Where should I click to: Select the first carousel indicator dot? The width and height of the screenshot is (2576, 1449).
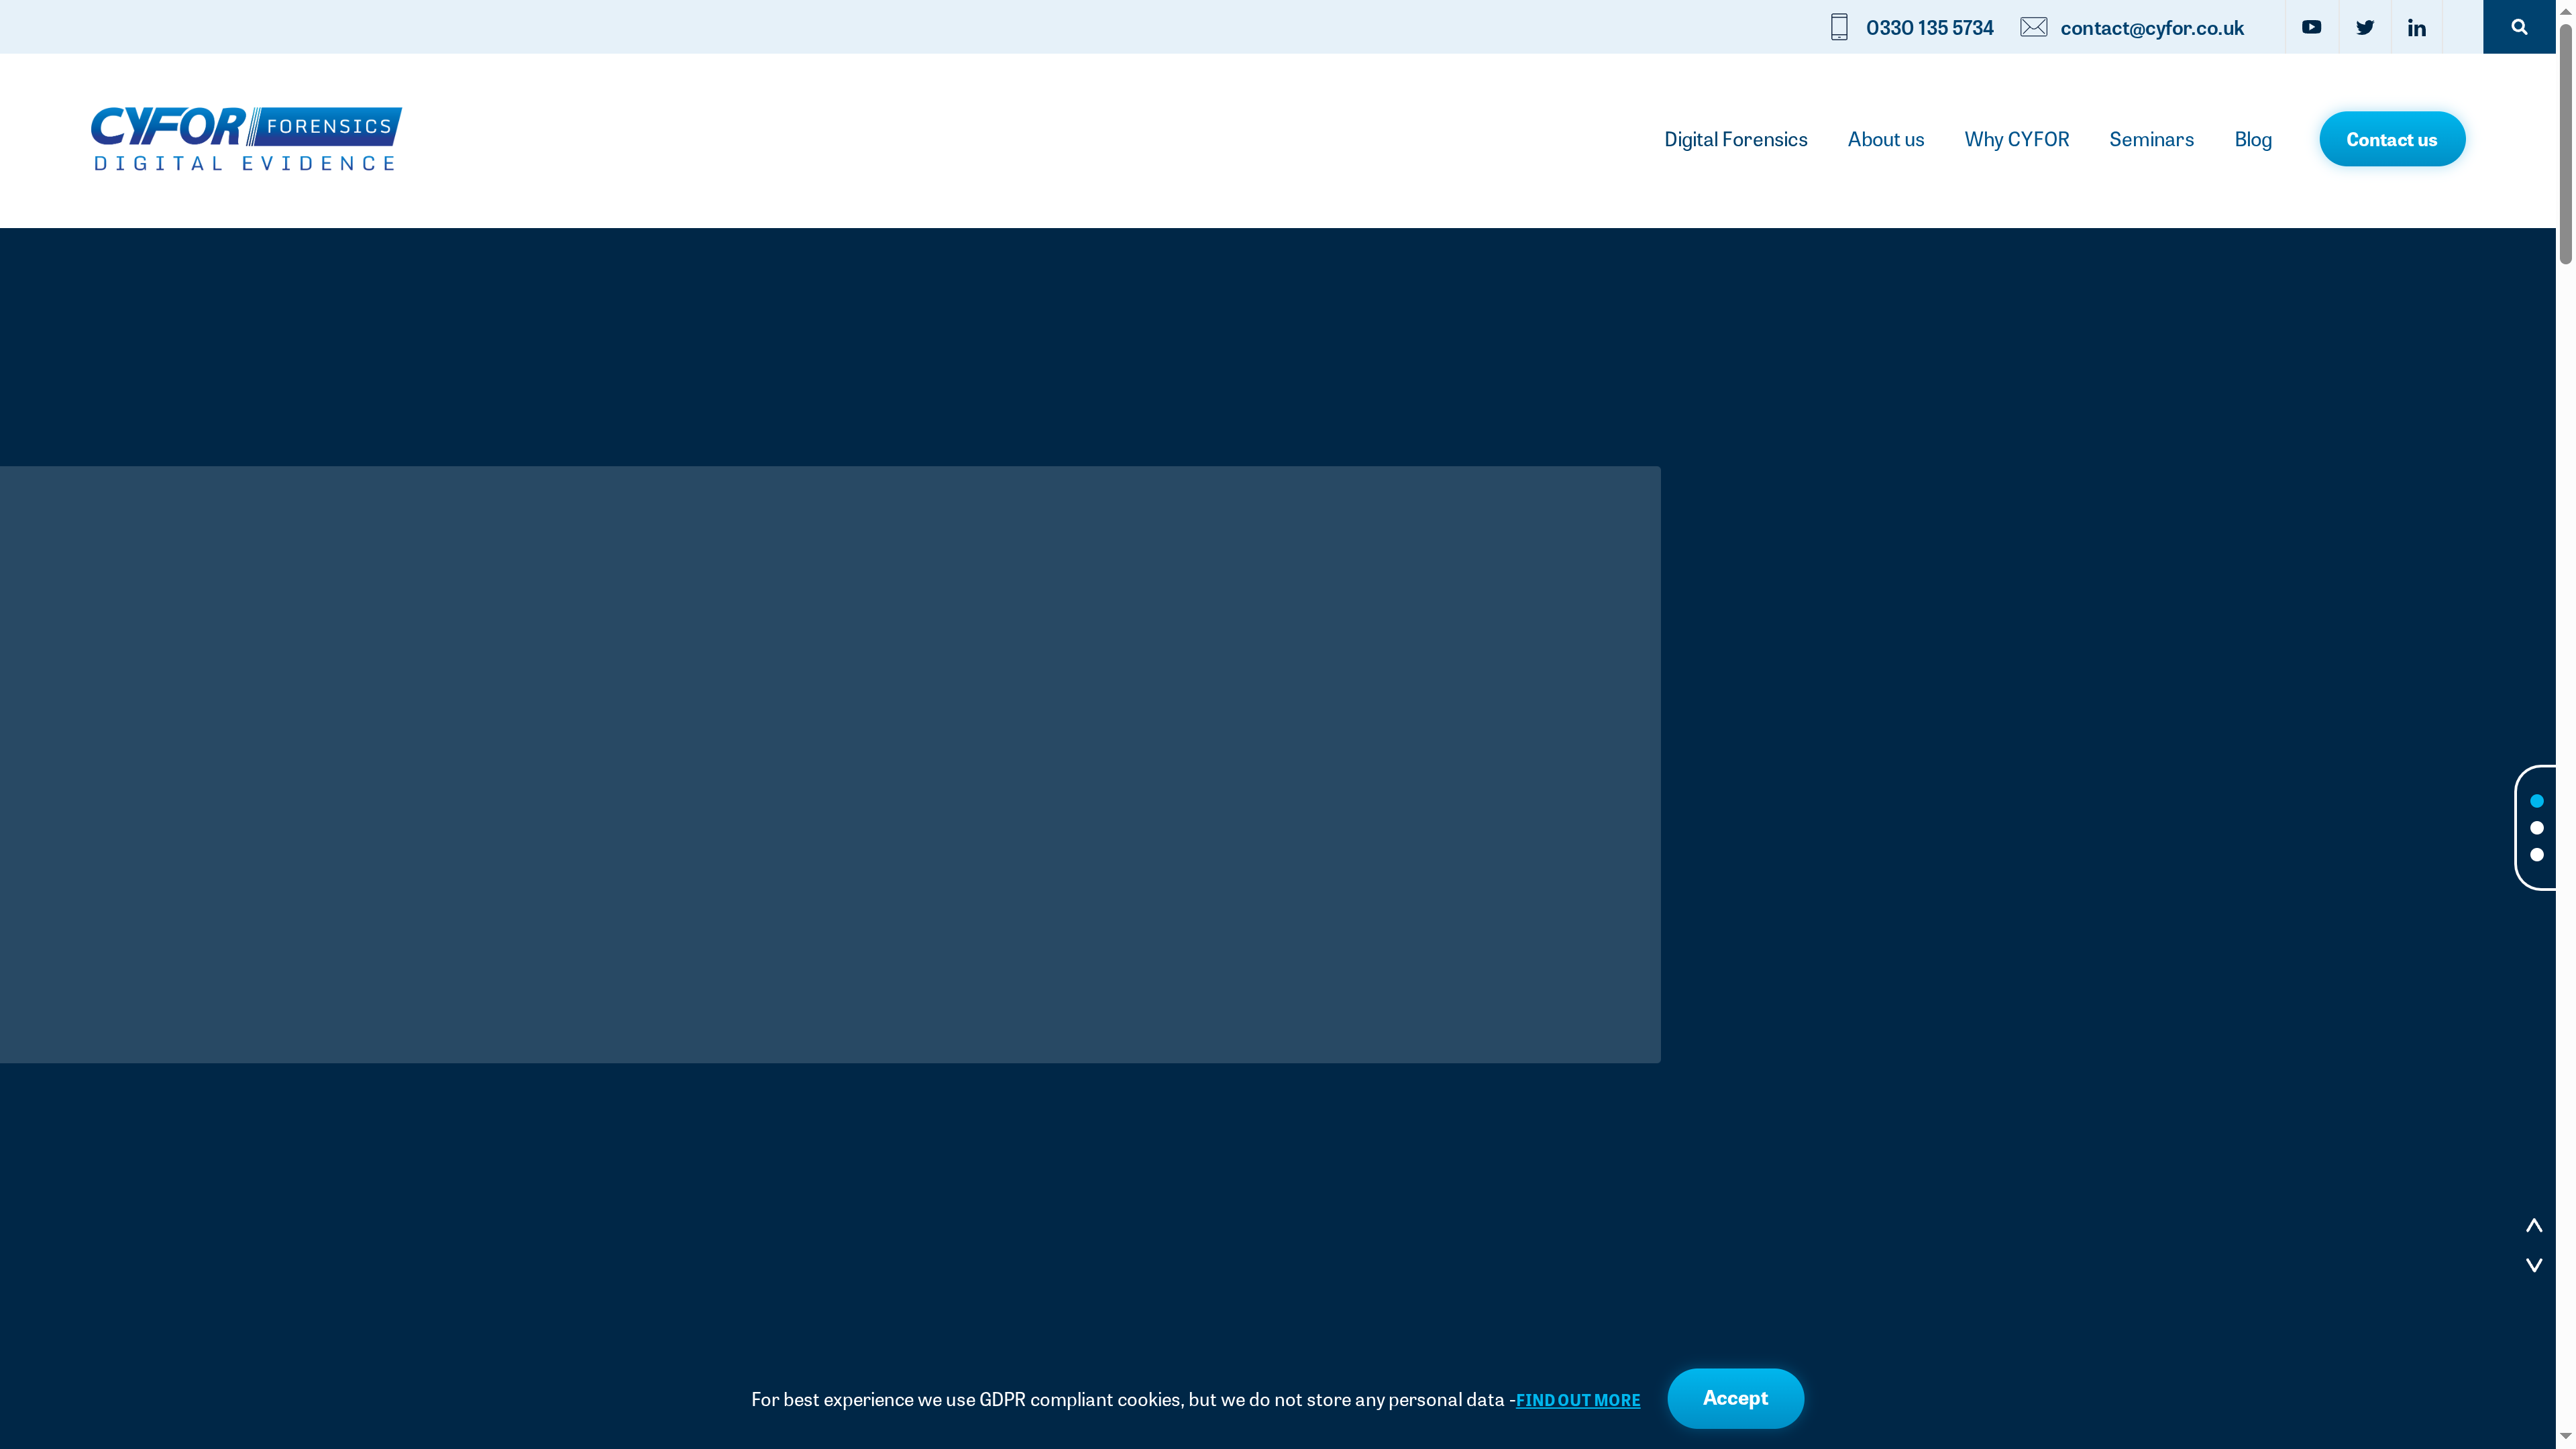pos(2537,800)
